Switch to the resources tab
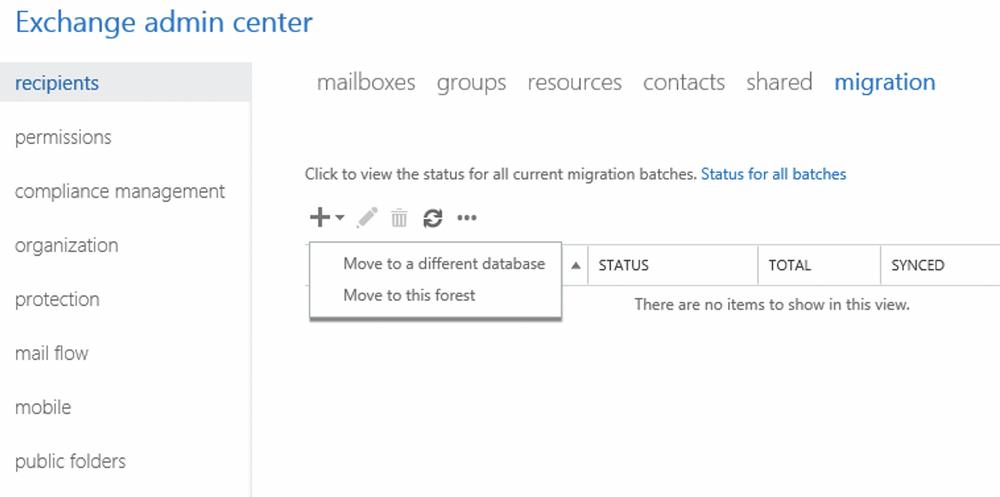The height and width of the screenshot is (497, 1000). pos(575,82)
